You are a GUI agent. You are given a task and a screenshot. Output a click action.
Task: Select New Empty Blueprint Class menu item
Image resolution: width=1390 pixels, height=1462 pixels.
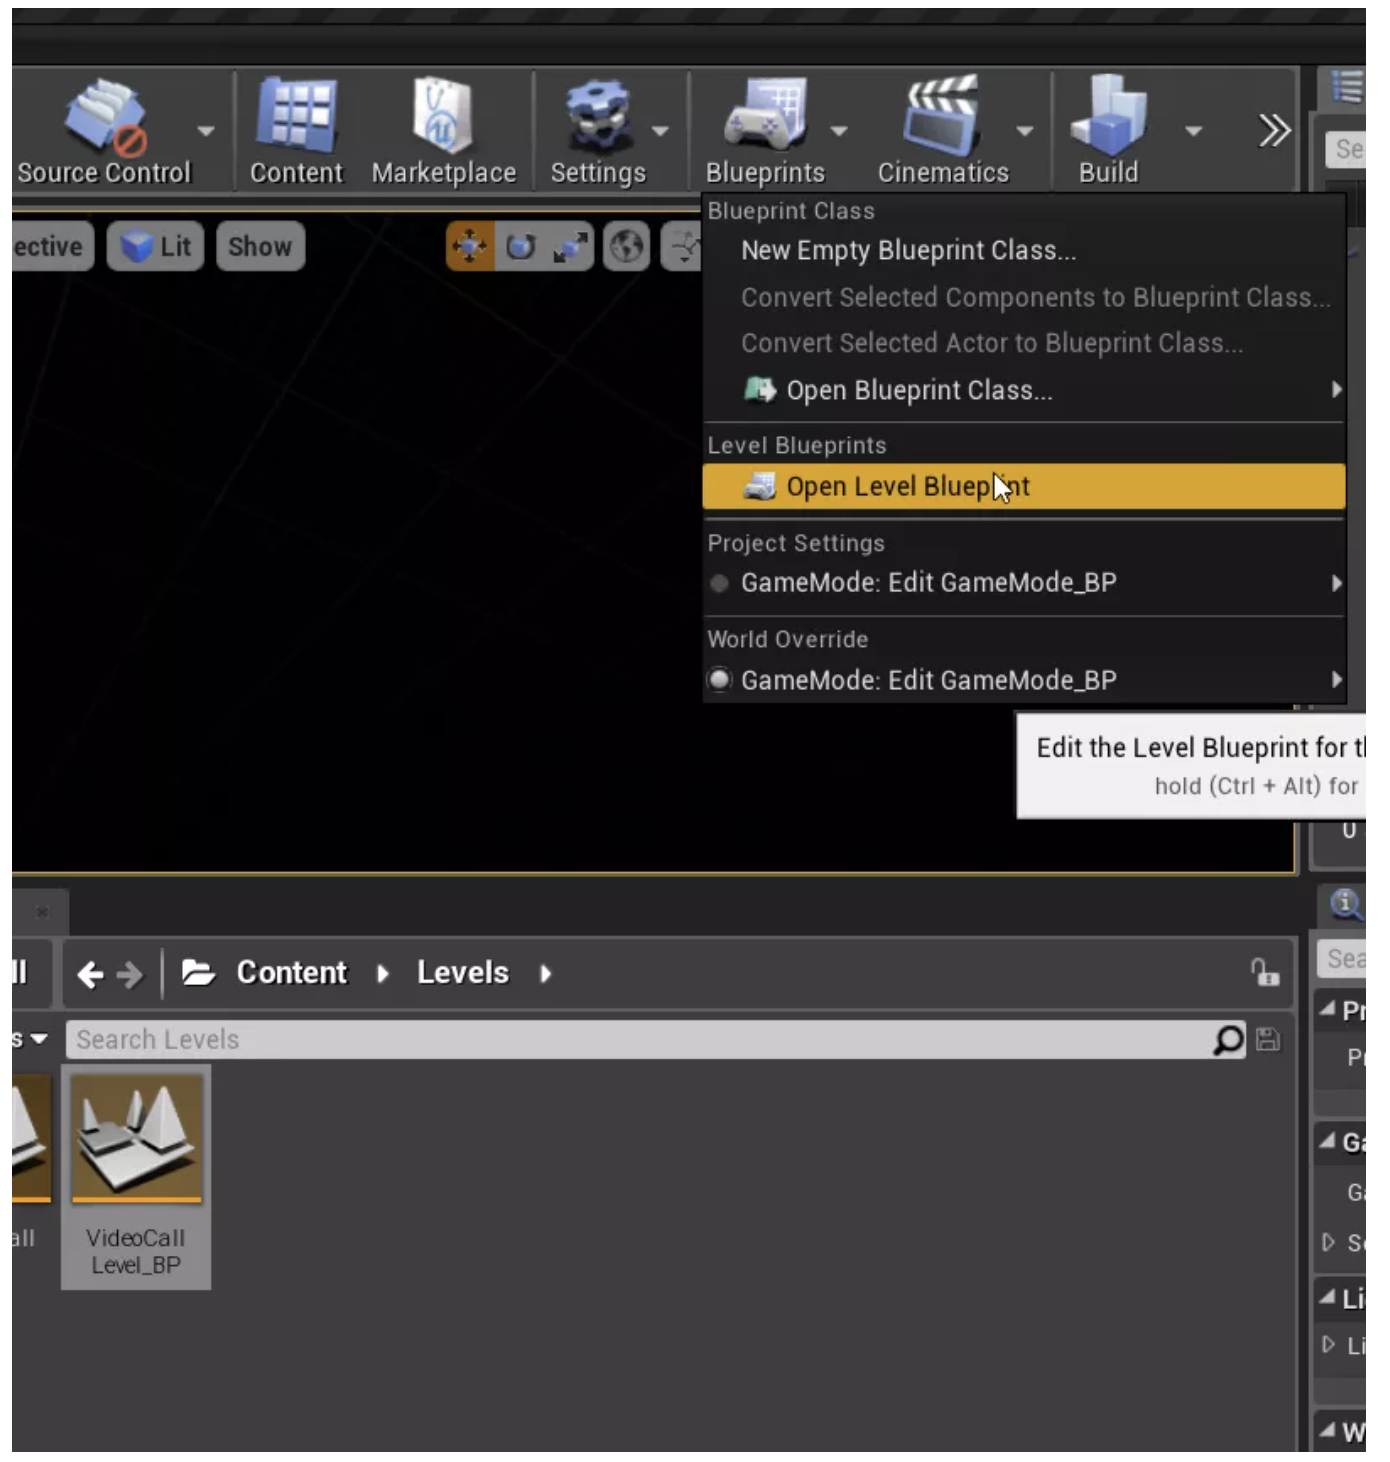click(x=1024, y=250)
